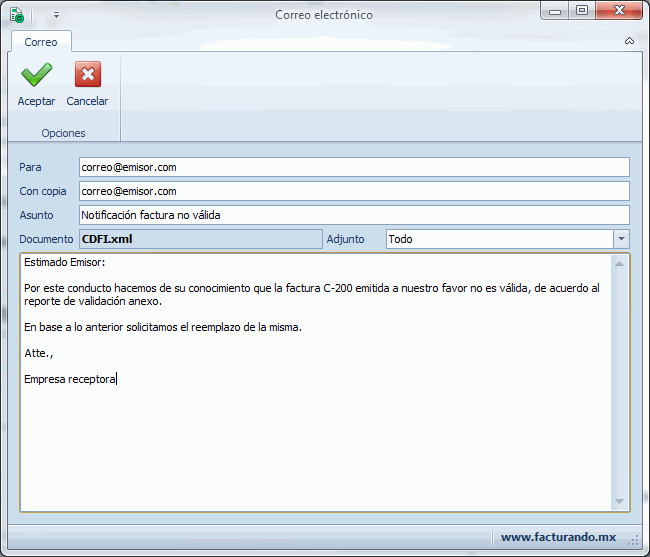
Task: Click inside the email message body
Action: click(315, 440)
